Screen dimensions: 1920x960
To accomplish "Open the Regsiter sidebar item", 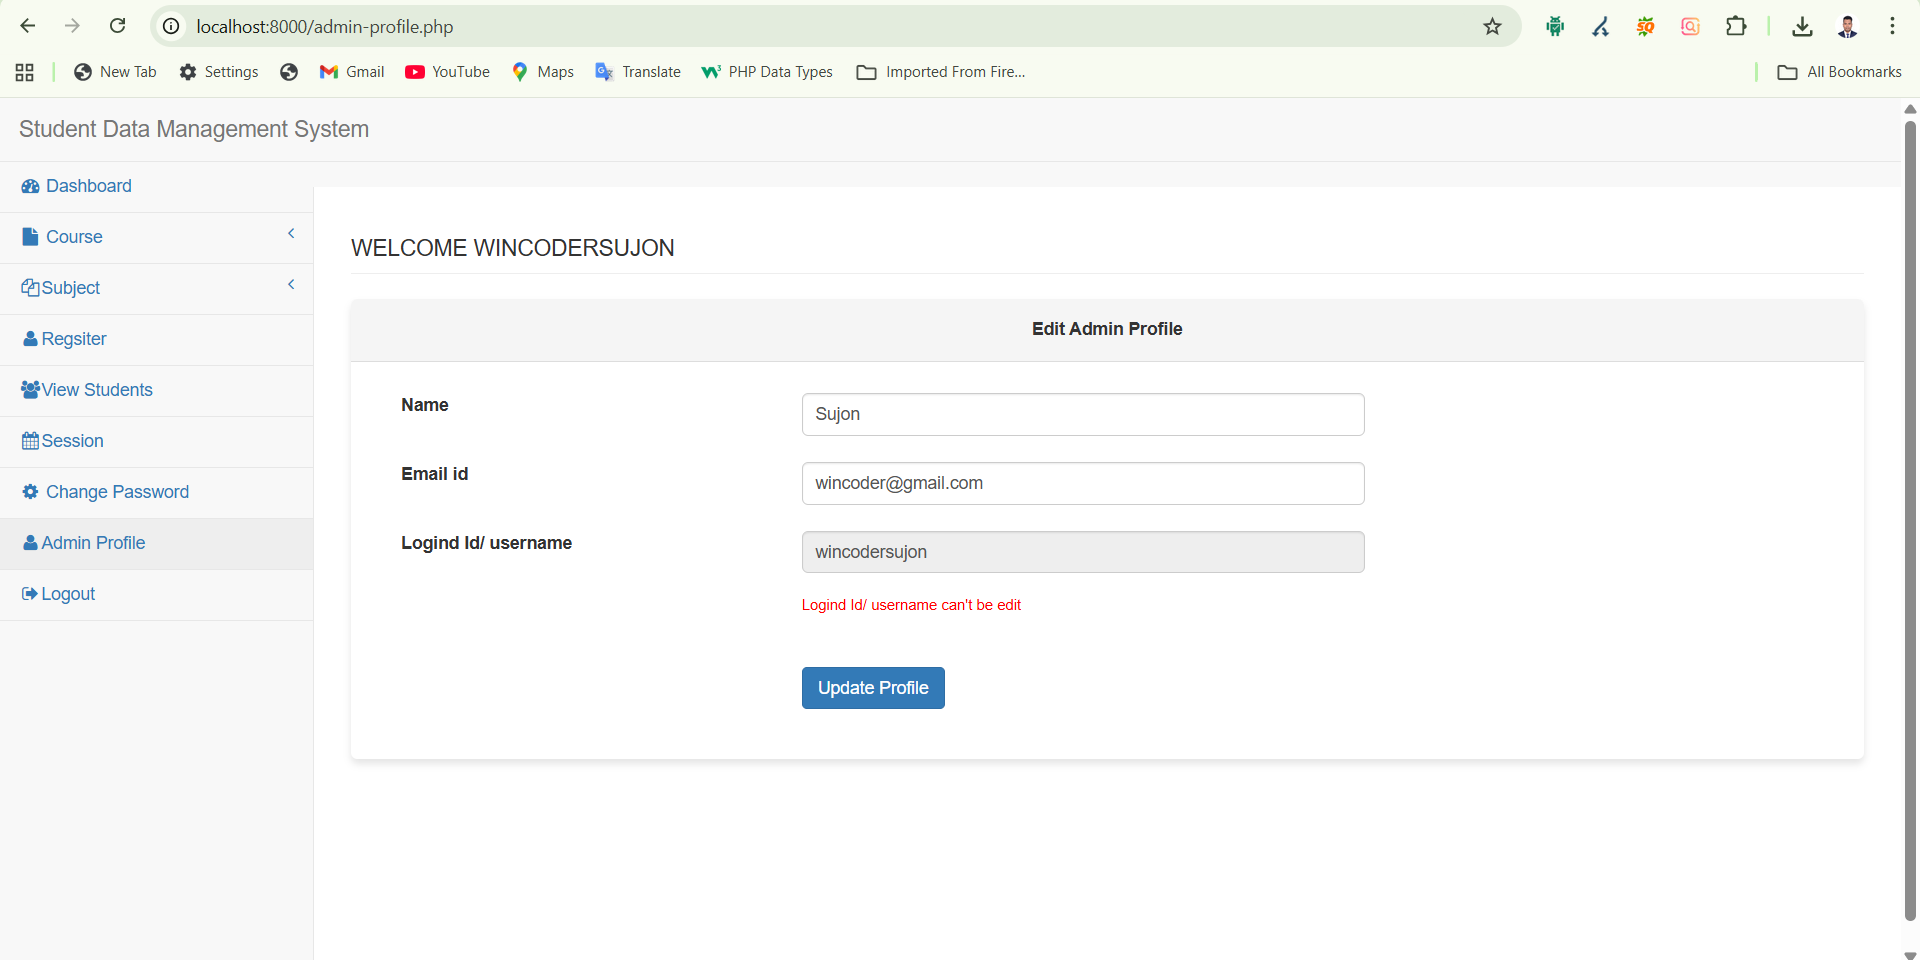I will click(x=73, y=339).
